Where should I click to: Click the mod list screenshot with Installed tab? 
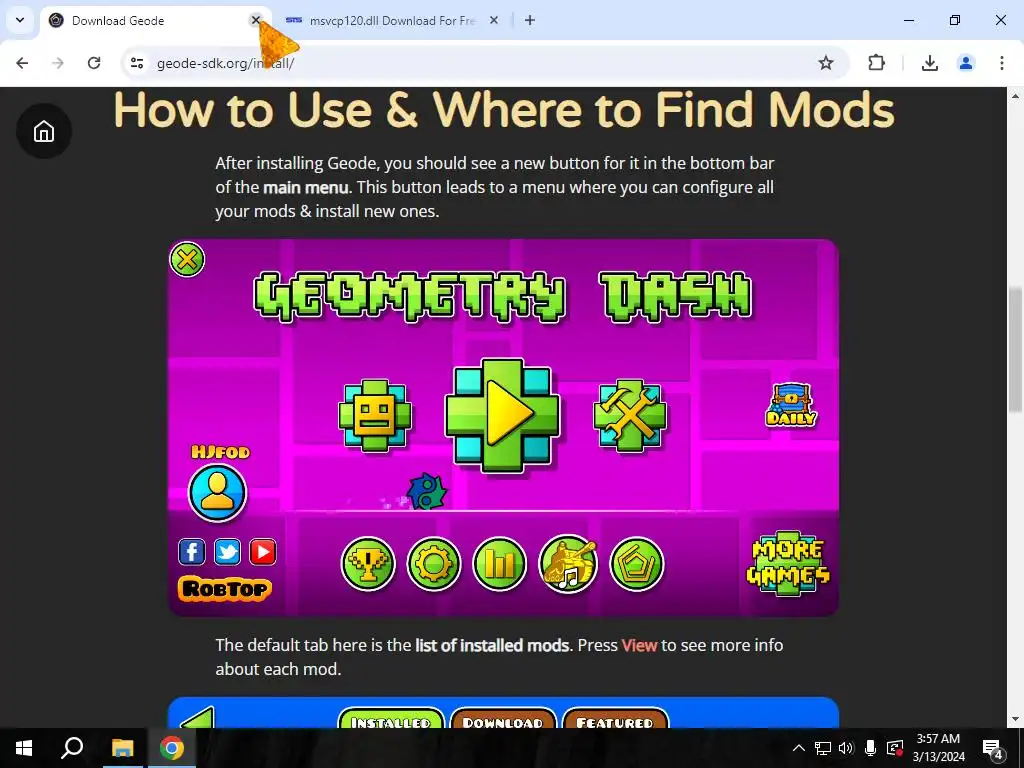click(504, 712)
